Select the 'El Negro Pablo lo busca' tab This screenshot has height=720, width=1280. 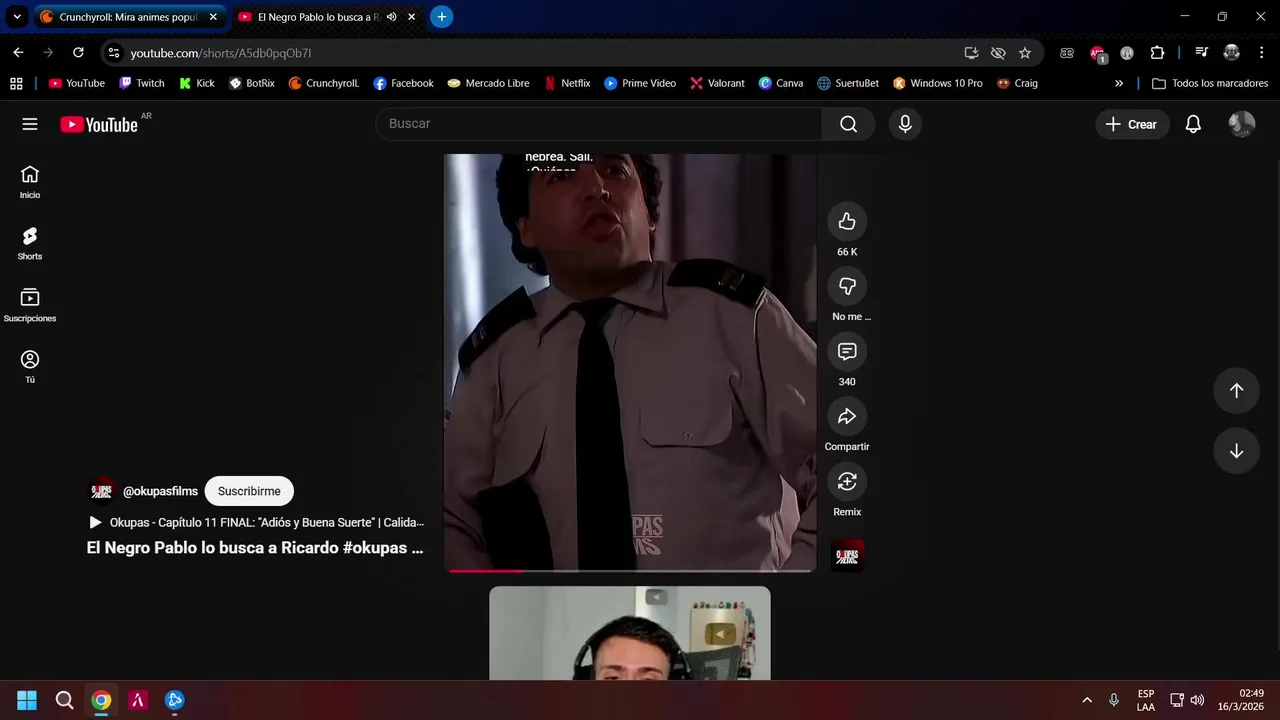pos(318,17)
